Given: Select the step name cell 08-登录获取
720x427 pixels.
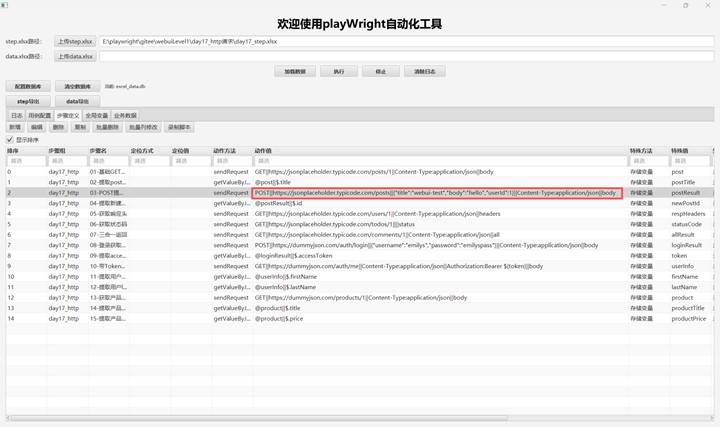Looking at the screenshot, I should click(x=107, y=245).
